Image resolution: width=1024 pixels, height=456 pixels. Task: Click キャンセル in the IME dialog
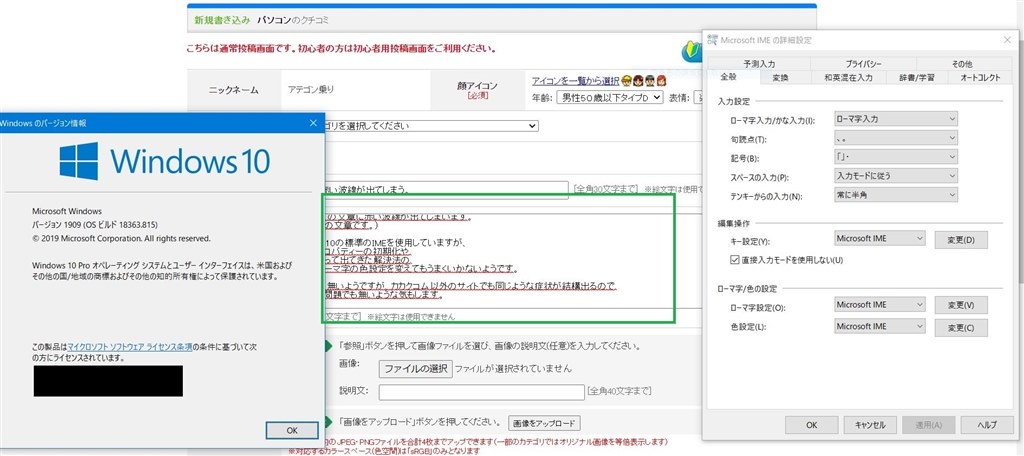(870, 425)
